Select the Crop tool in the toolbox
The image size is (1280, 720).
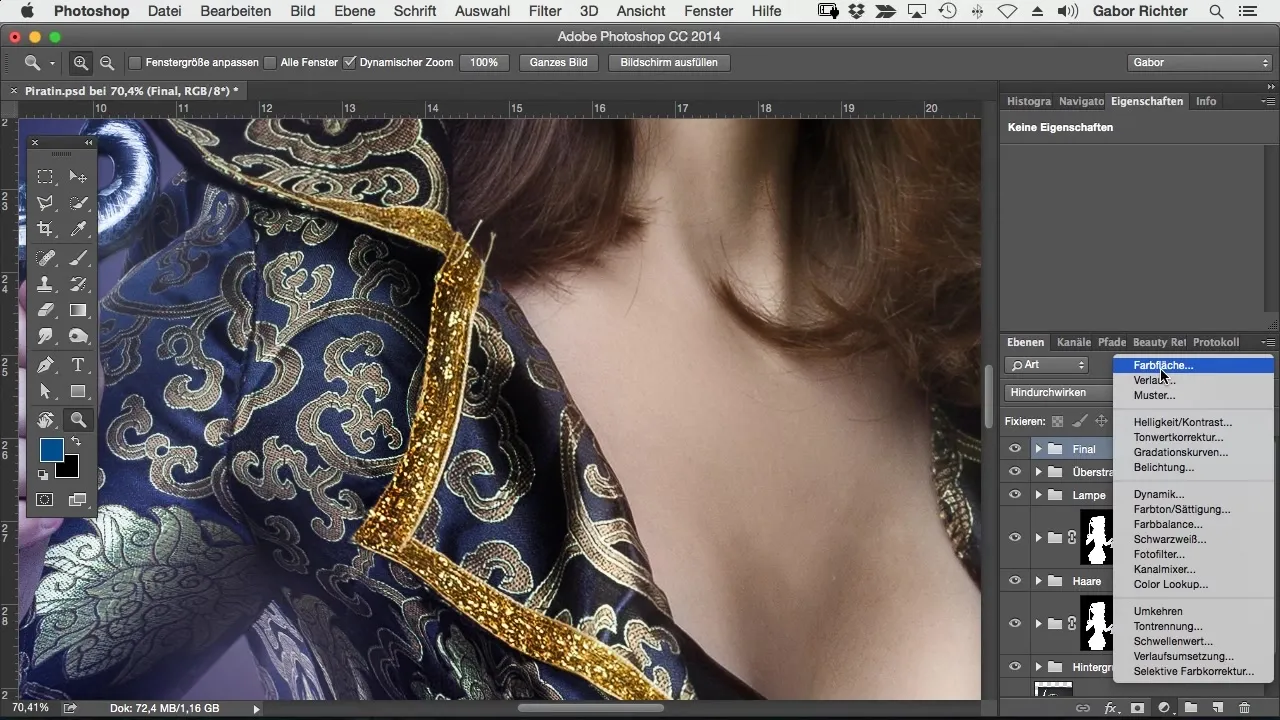45,230
